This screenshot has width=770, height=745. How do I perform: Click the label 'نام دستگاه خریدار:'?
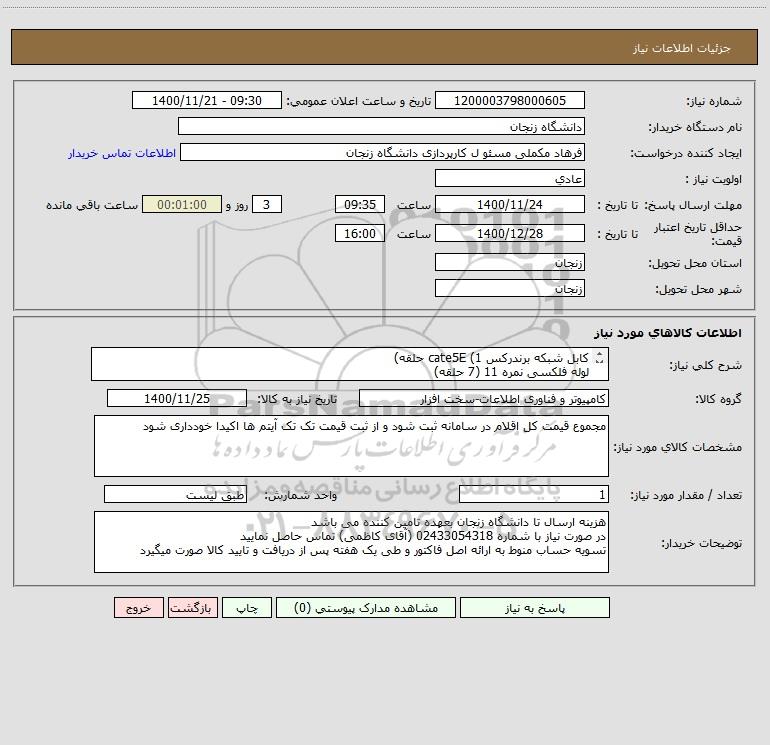(695, 127)
